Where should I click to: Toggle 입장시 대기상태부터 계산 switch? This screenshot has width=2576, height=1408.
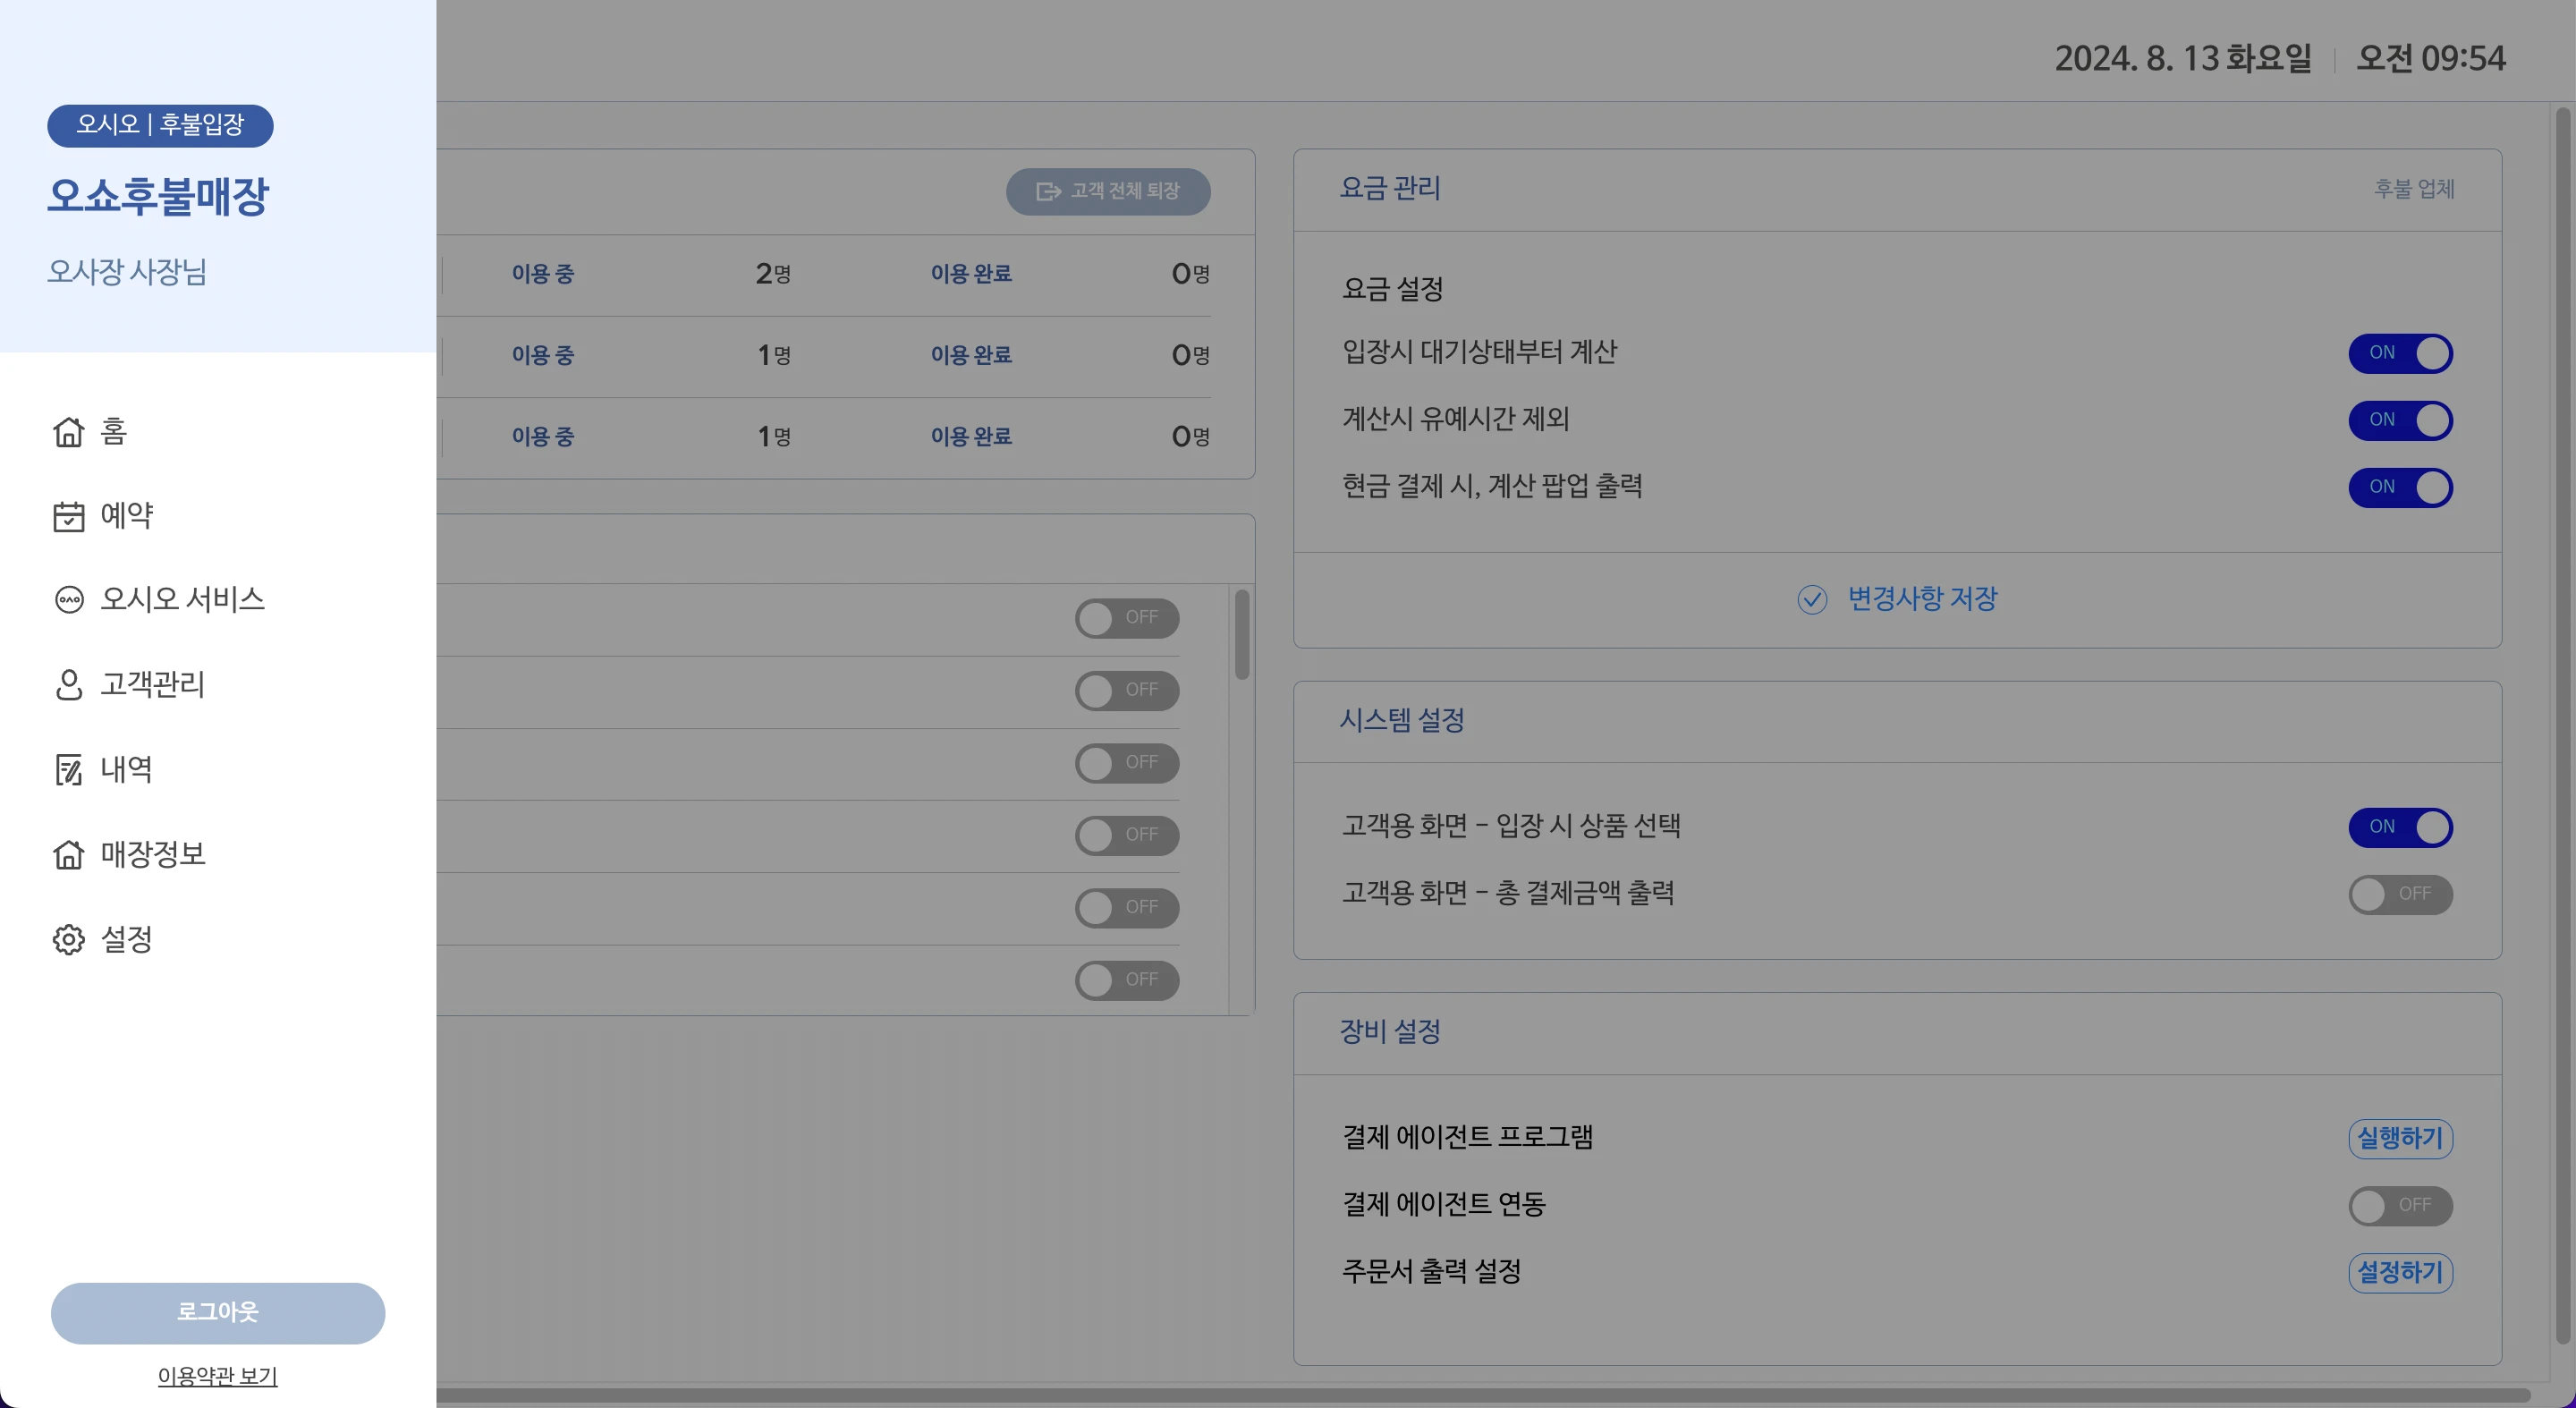click(2400, 353)
